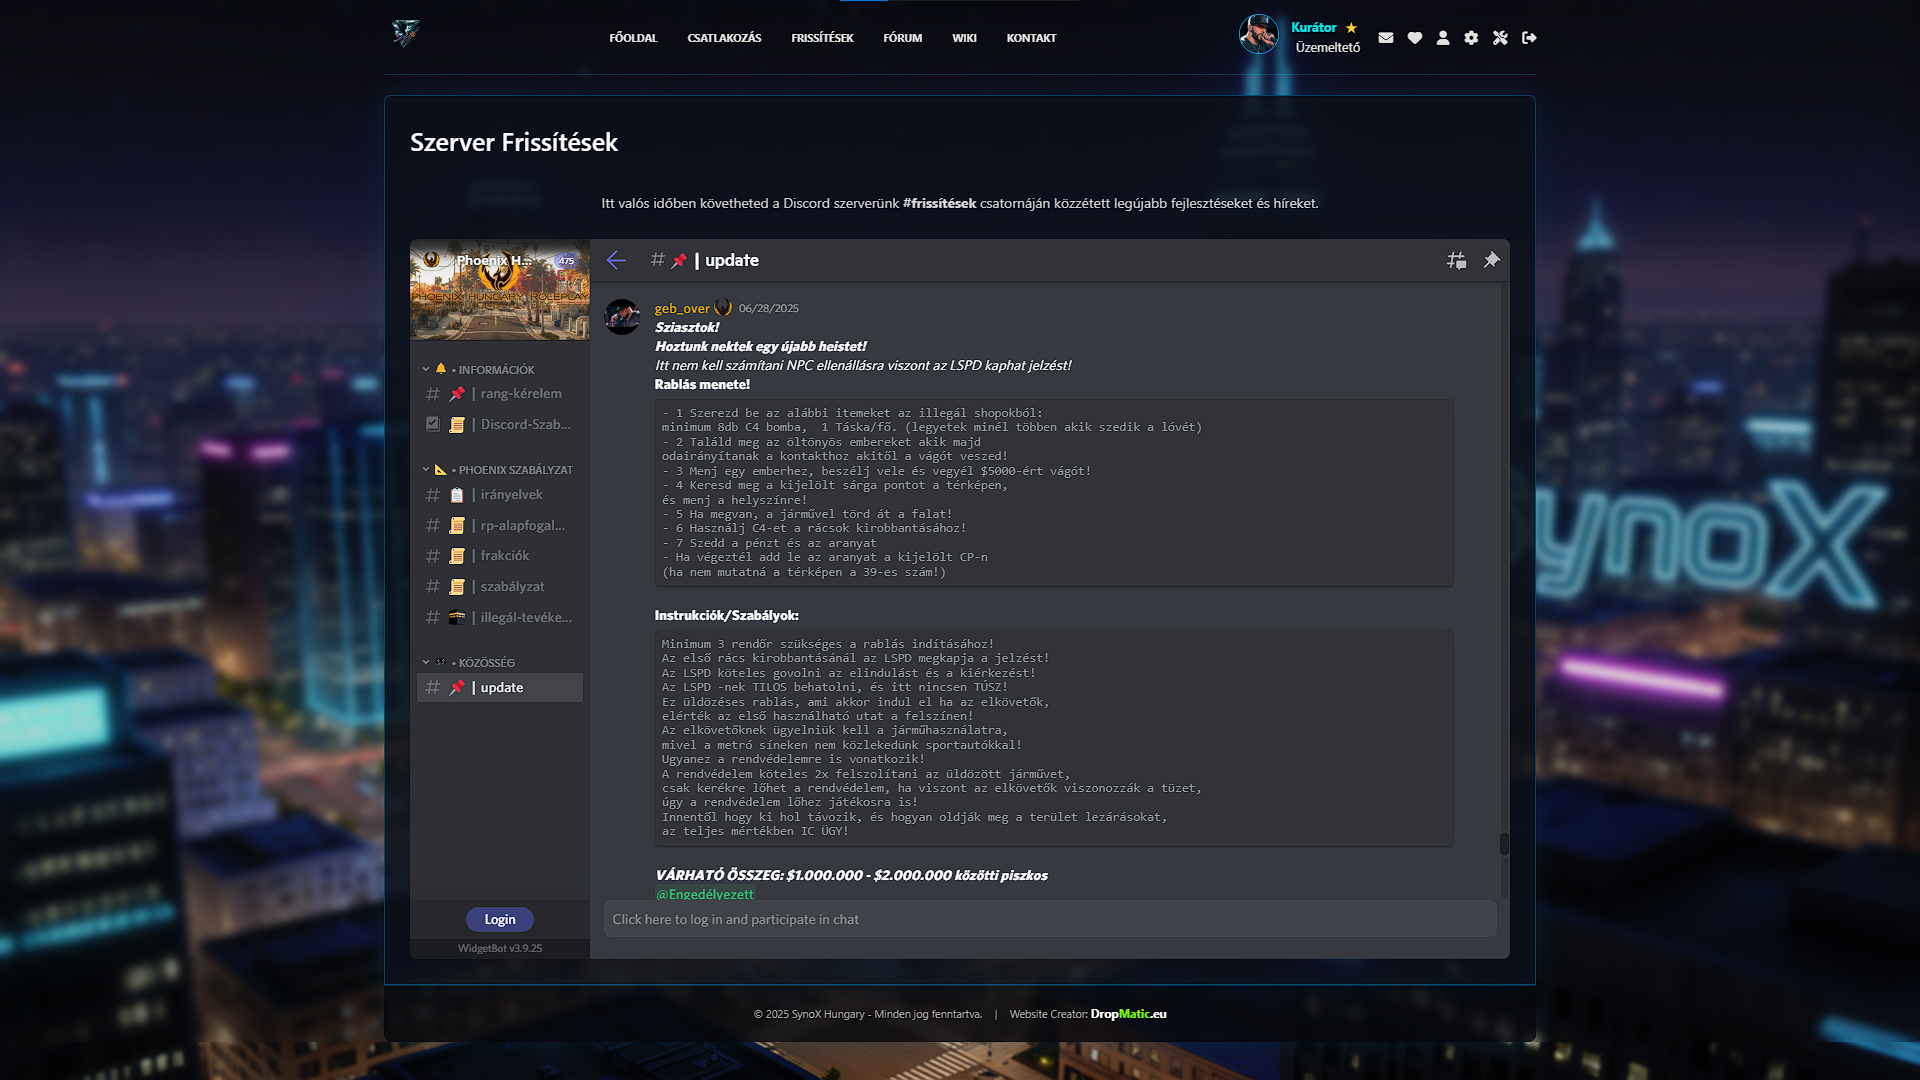Click the rules checkbox icon beside Discord-Szab channel
Image resolution: width=1920 pixels, height=1080 pixels.
pos(432,424)
